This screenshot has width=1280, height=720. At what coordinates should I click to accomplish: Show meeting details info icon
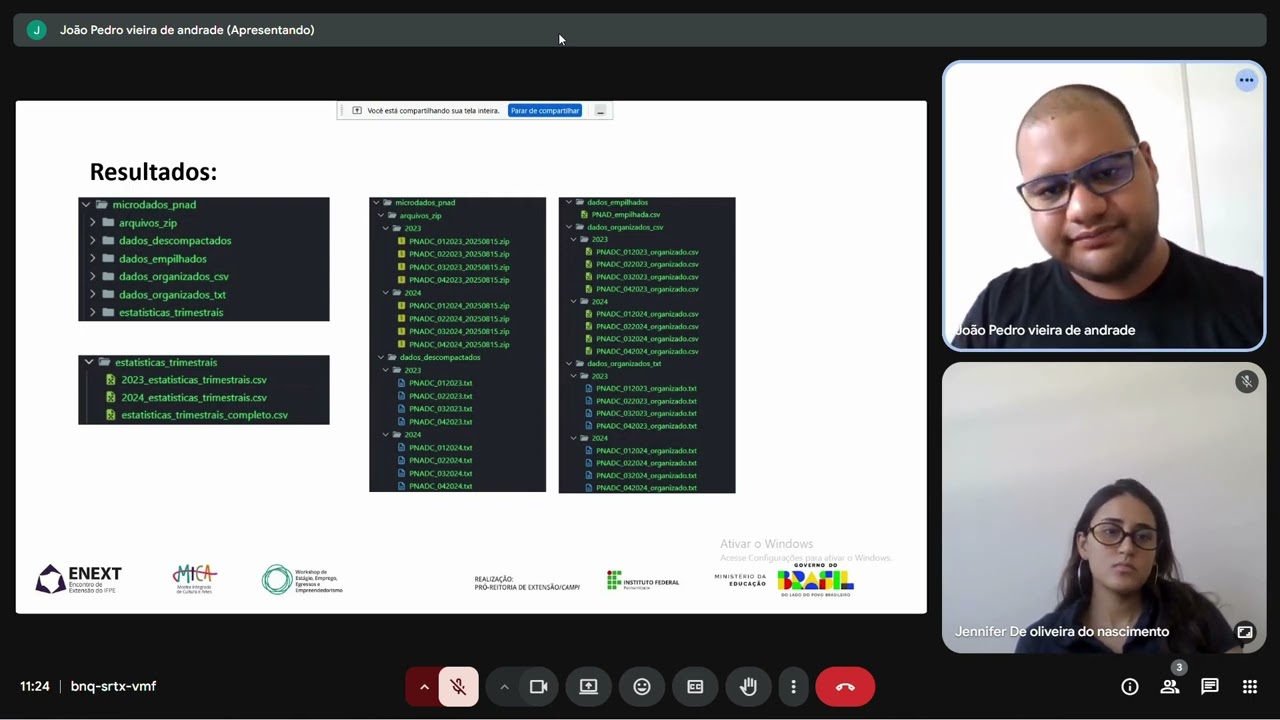1130,686
